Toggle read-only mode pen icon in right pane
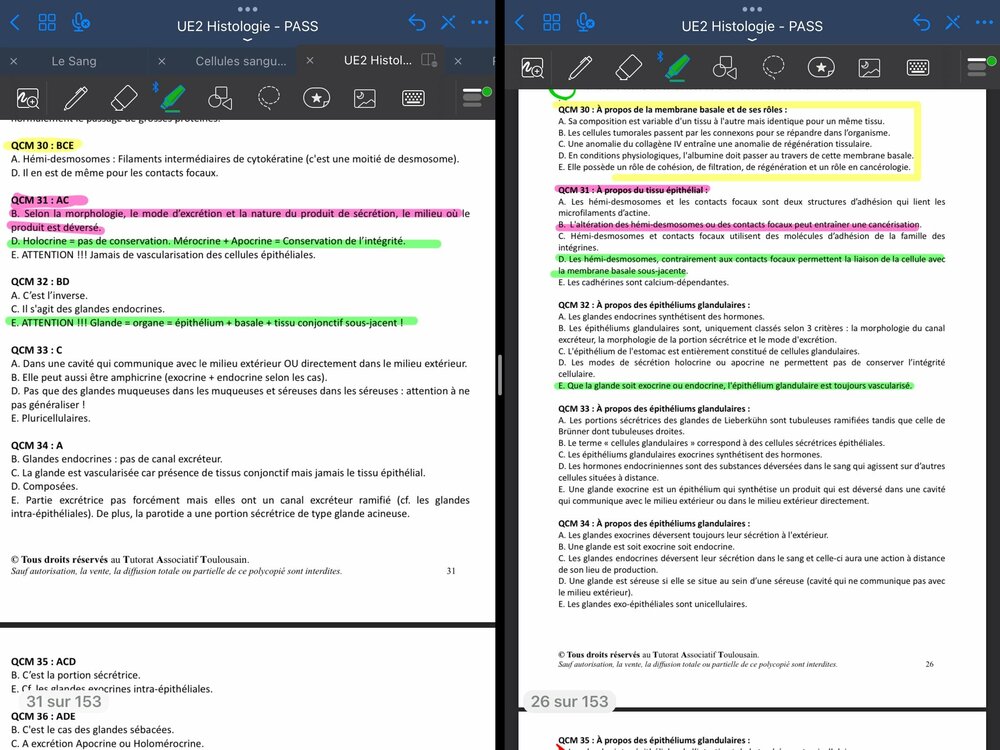 pos(951,22)
